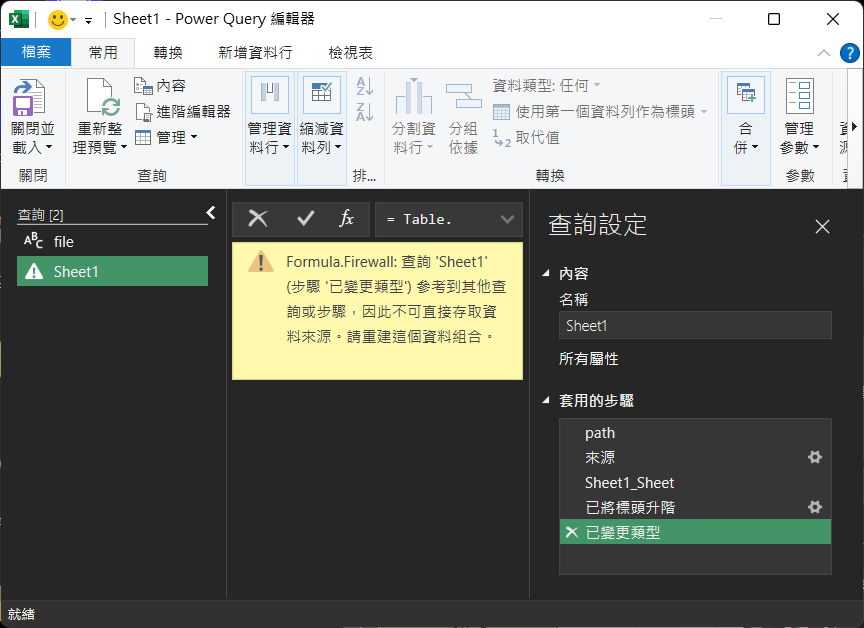Click the query name field Sheet1
Viewport: 864px width, 628px height.
(694, 325)
